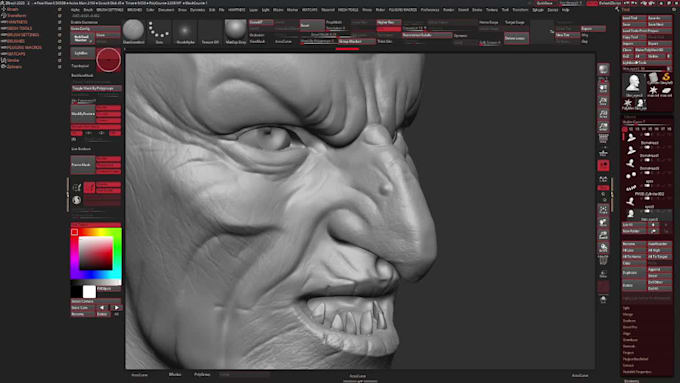
Task: Click Toggle Mask By Polygroups button
Action: 96,88
